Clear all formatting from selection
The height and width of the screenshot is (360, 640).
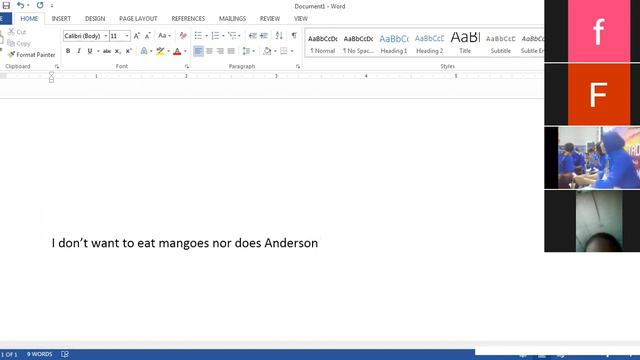183,36
